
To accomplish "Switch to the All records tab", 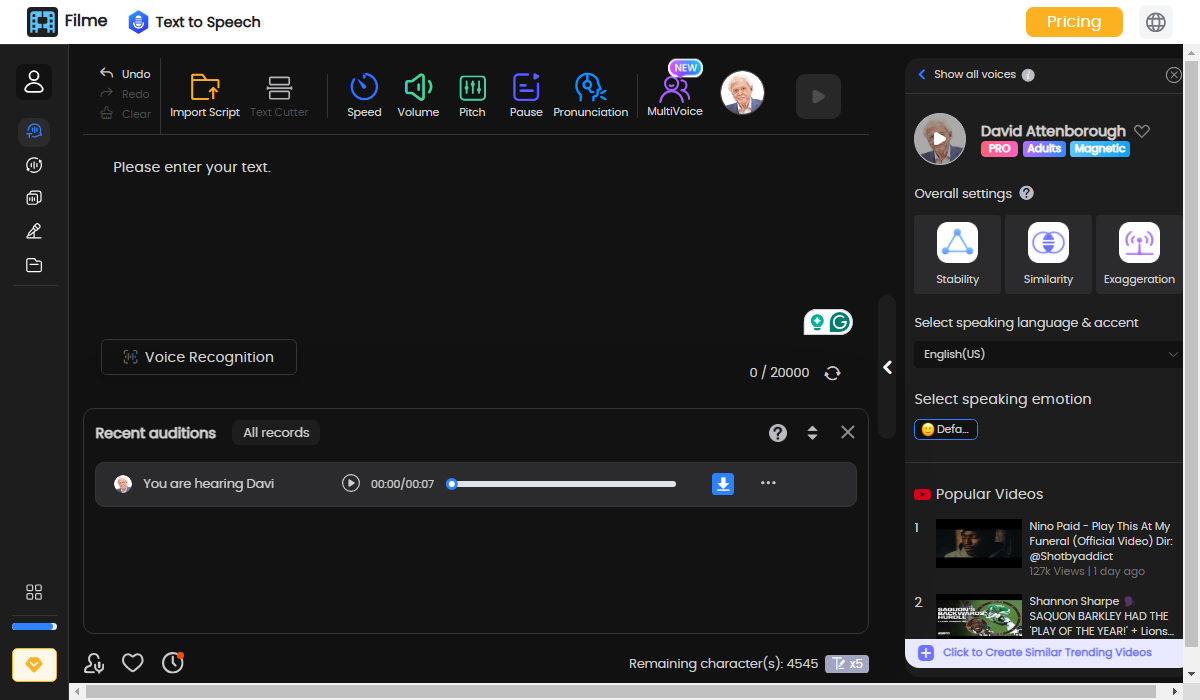I will coord(276,433).
